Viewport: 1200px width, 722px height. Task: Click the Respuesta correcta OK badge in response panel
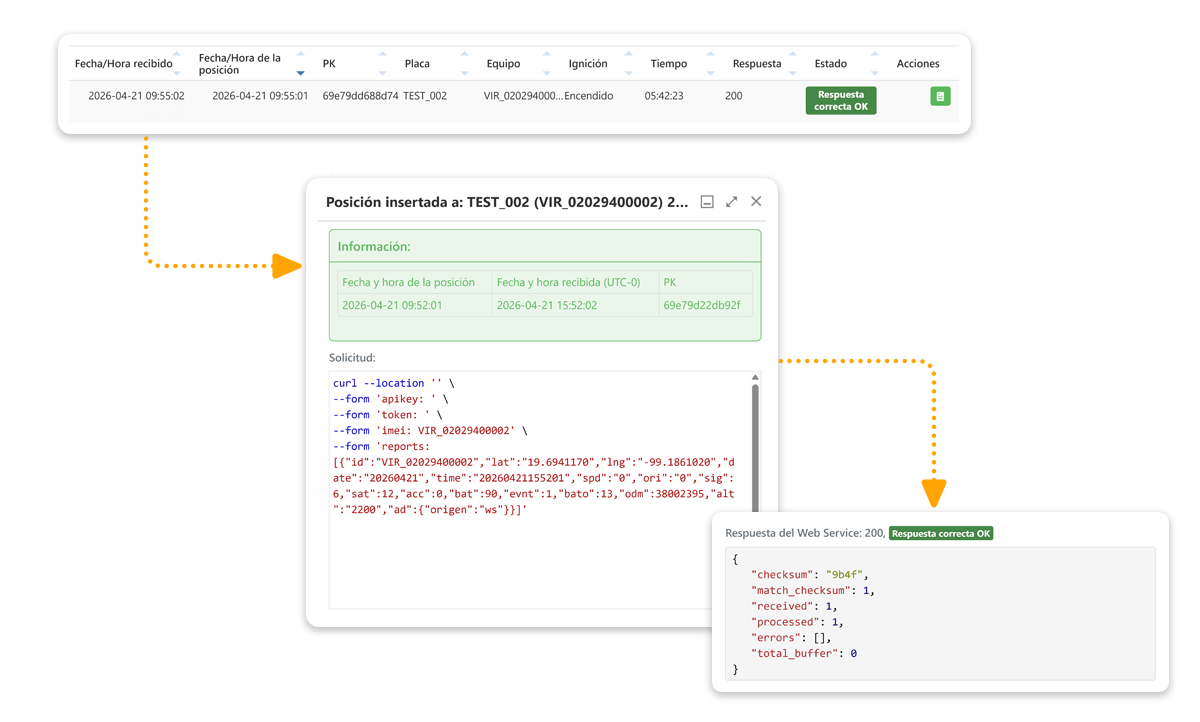pos(941,534)
